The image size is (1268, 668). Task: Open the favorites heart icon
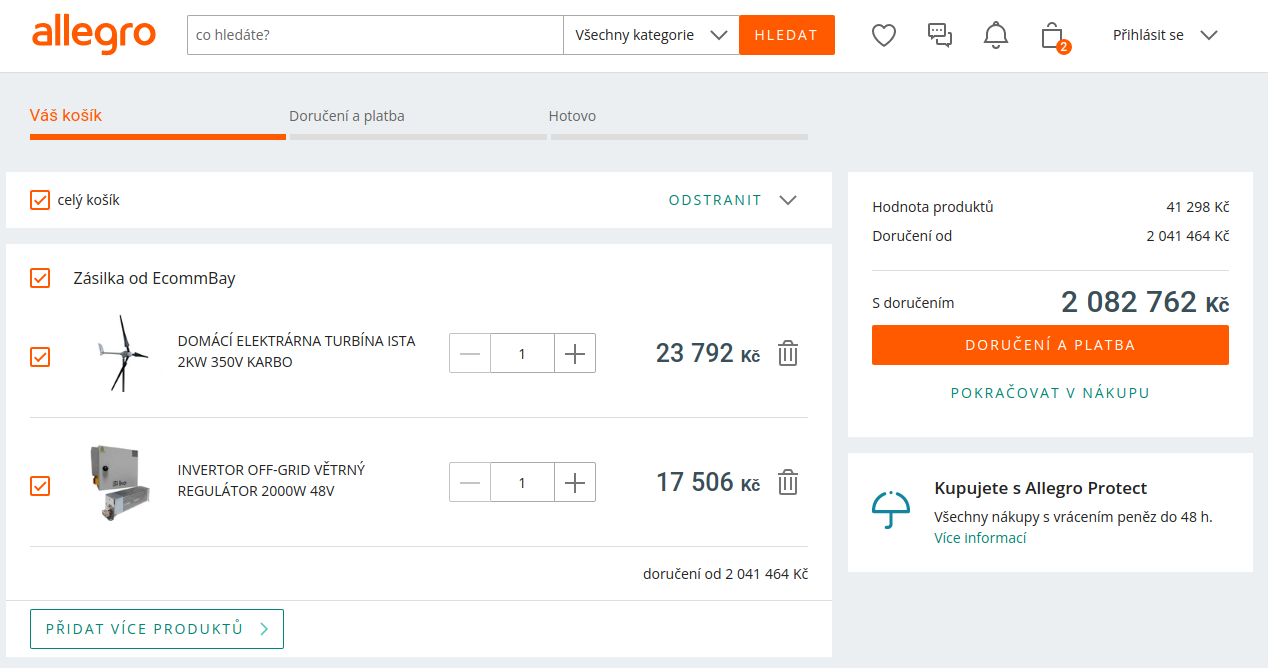click(883, 36)
